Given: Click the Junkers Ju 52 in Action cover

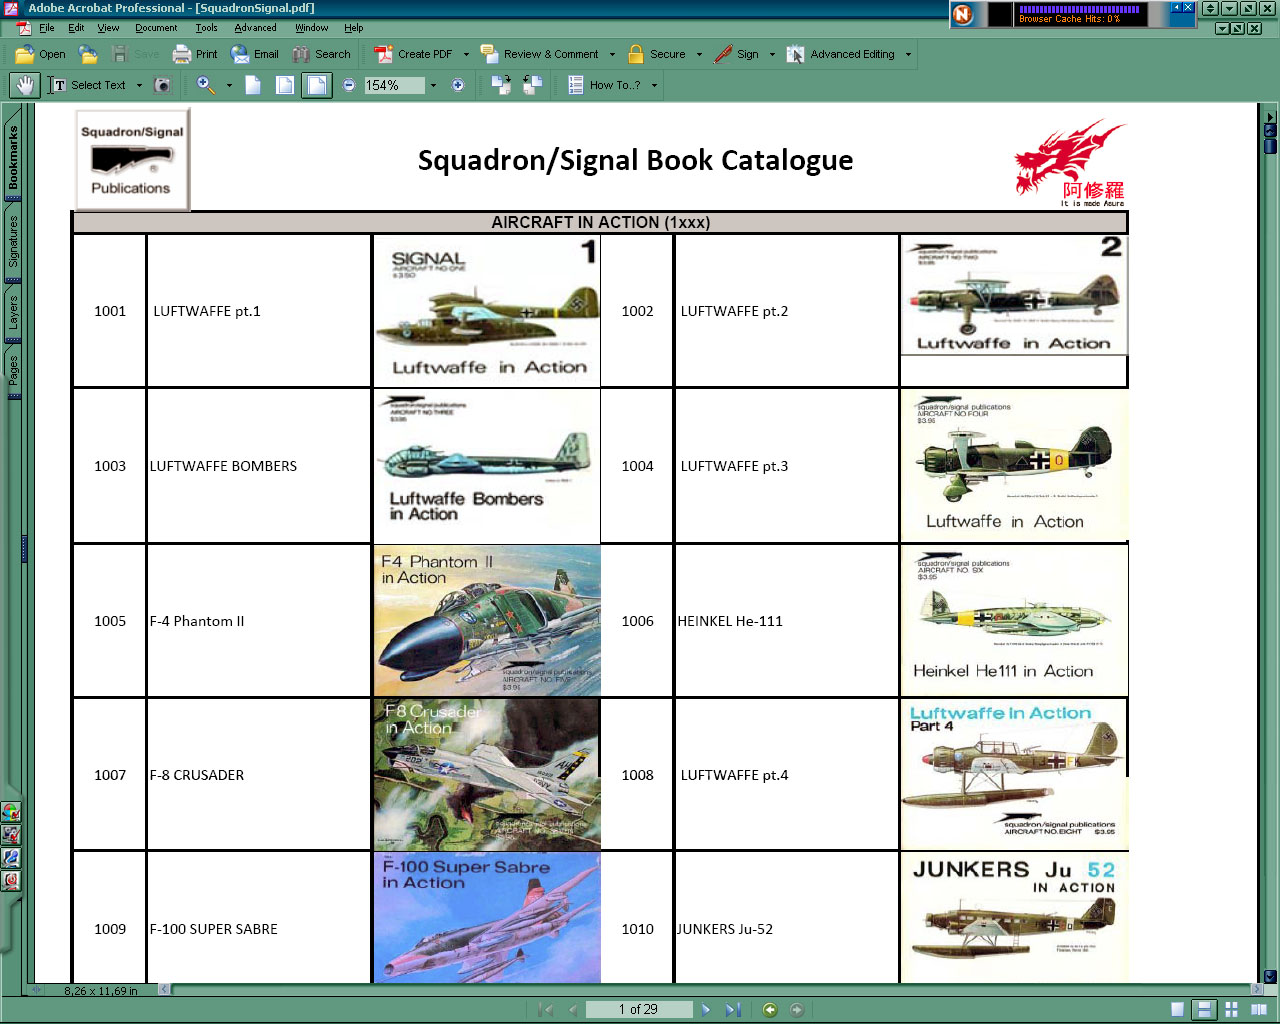Looking at the screenshot, I should pos(1014,917).
